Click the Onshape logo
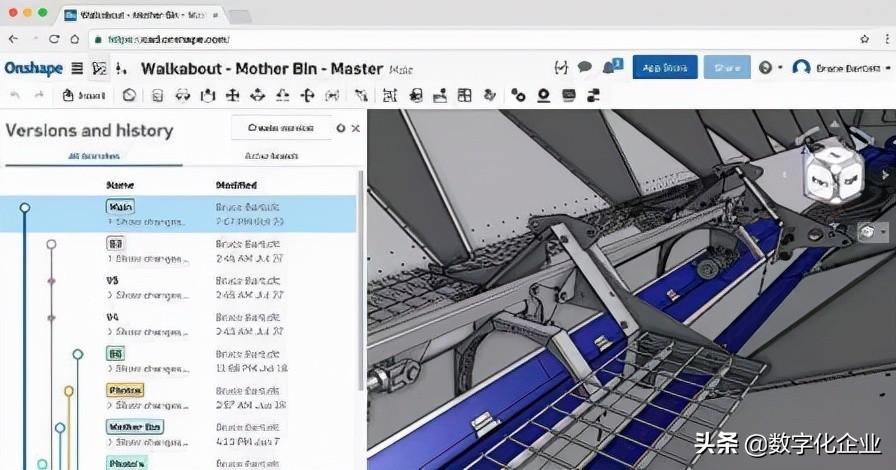The height and width of the screenshot is (470, 896). (x=34, y=68)
